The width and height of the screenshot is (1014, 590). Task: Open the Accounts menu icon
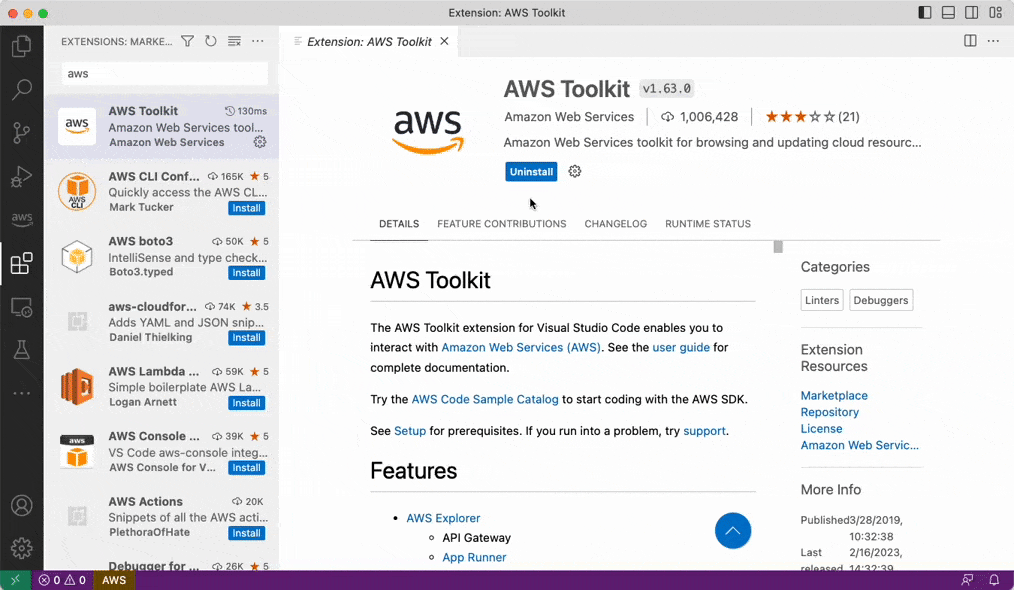(21, 505)
